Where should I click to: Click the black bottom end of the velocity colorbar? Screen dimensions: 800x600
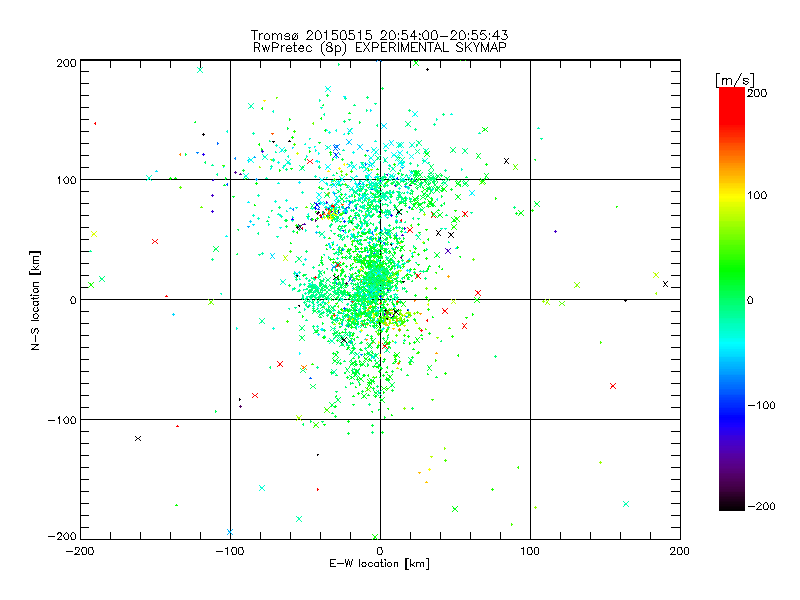[x=732, y=506]
